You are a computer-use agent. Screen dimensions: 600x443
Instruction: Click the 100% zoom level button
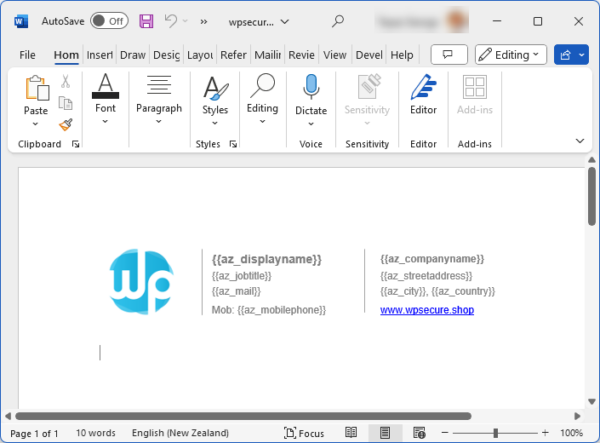pyautogui.click(x=571, y=433)
